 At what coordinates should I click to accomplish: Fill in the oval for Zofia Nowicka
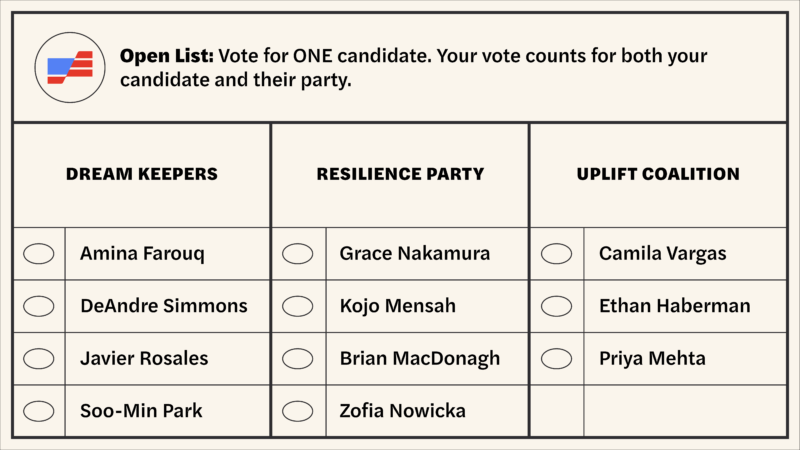click(x=298, y=410)
